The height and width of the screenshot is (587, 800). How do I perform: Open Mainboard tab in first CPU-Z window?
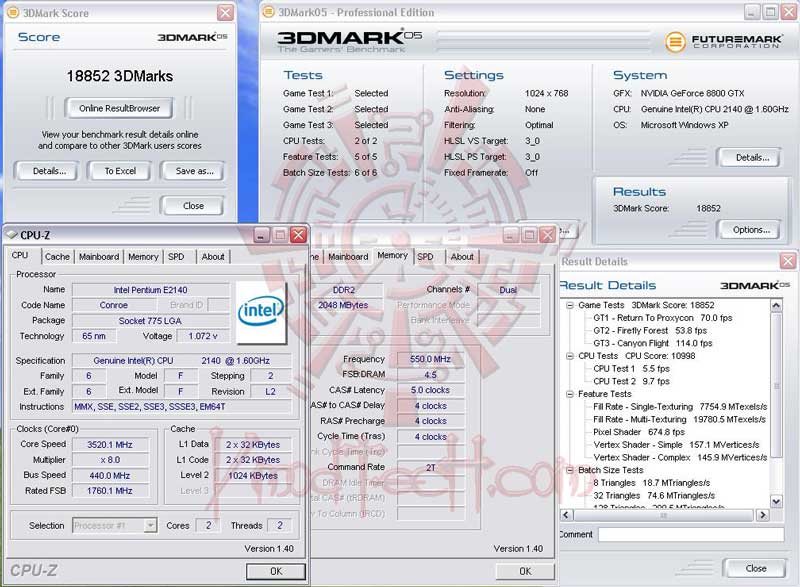(99, 257)
